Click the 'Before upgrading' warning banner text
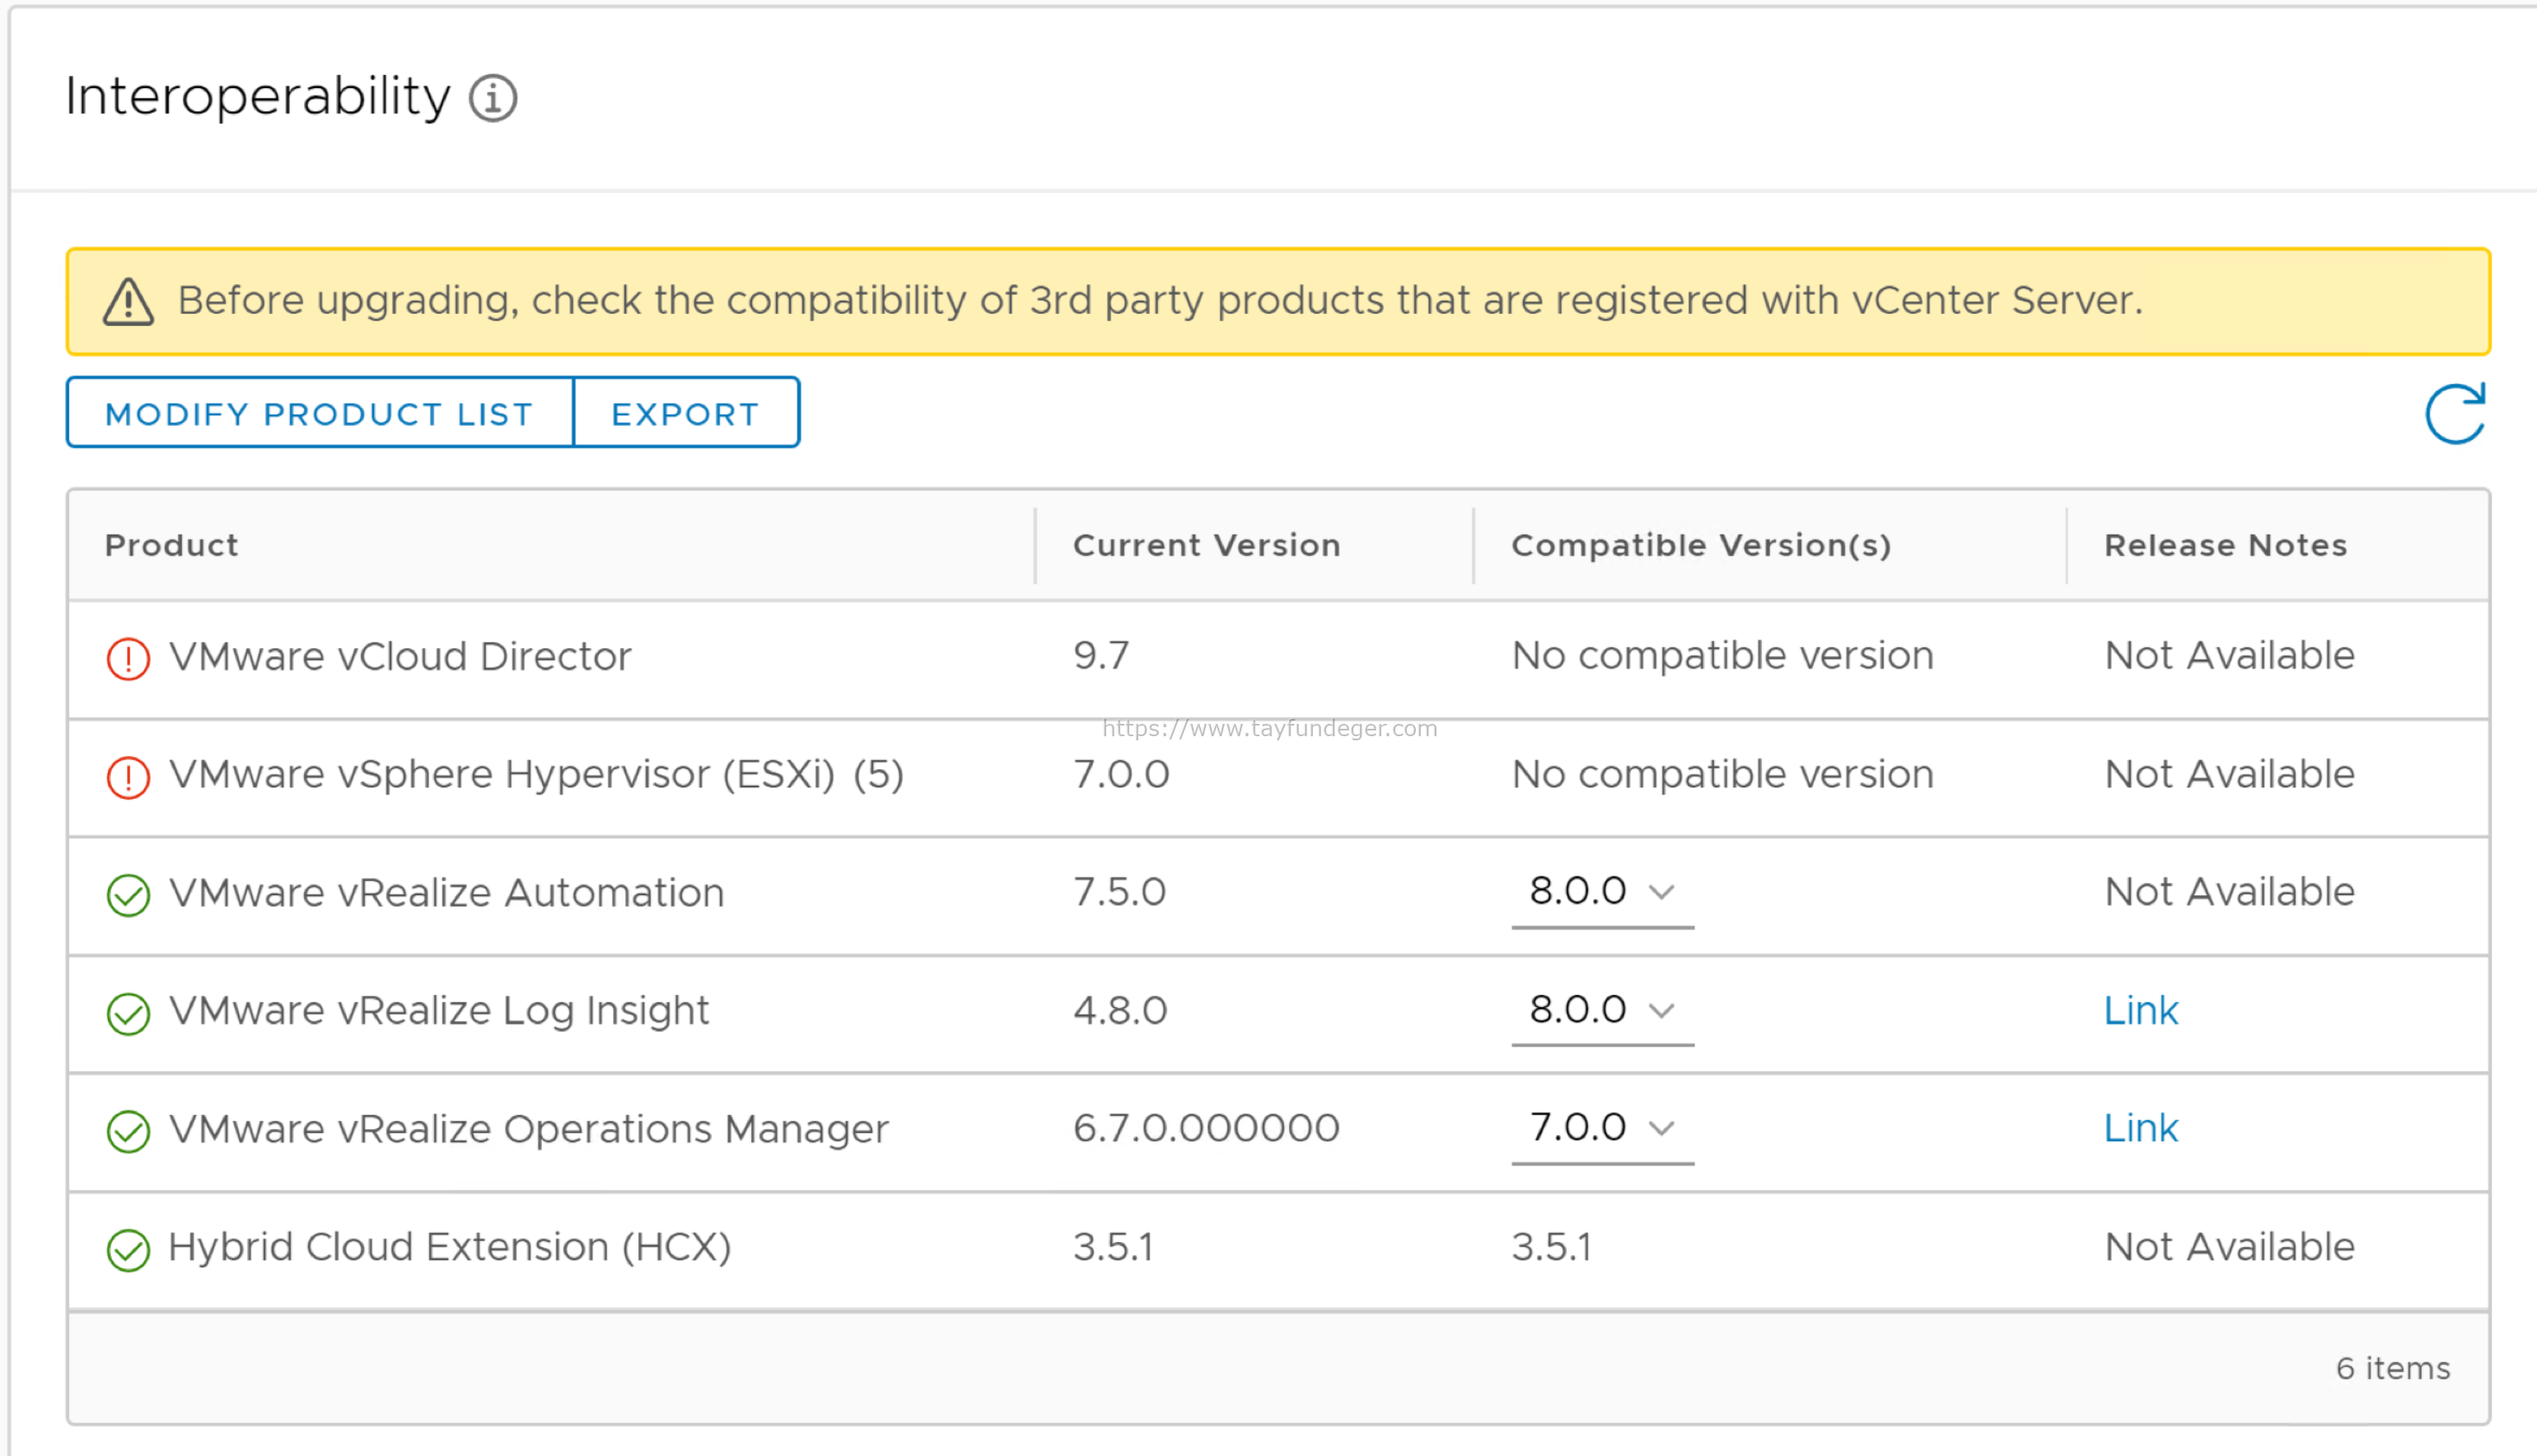 pos(1160,301)
